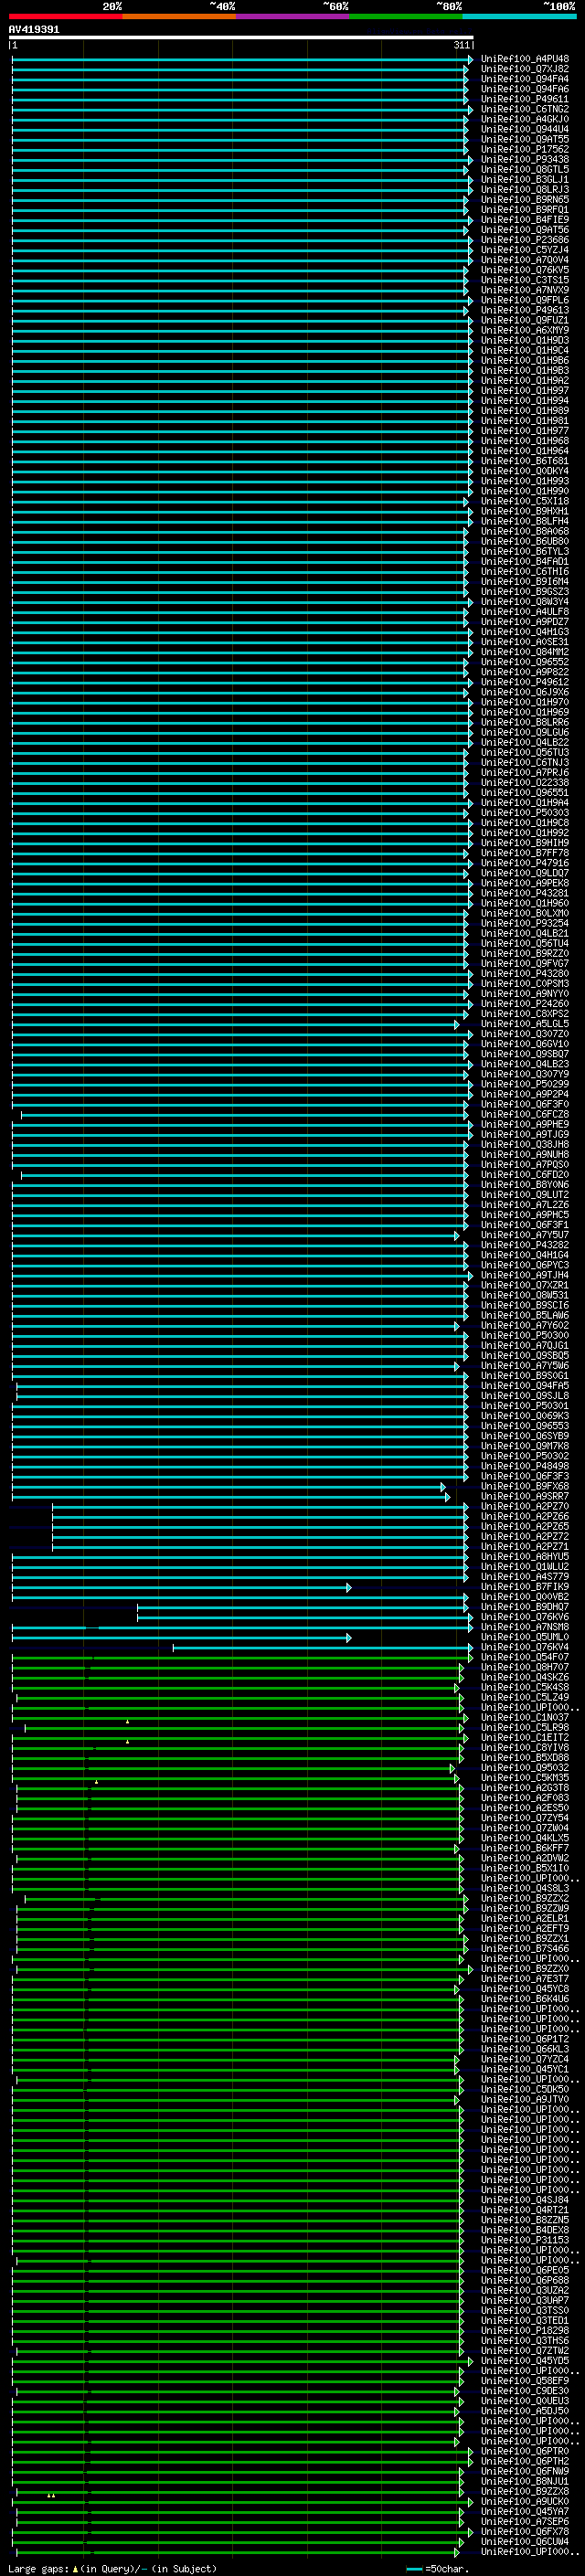Select hit label UniRef100_A2PZ72
Viewport: 585px width, 2576px height.
(525, 1536)
